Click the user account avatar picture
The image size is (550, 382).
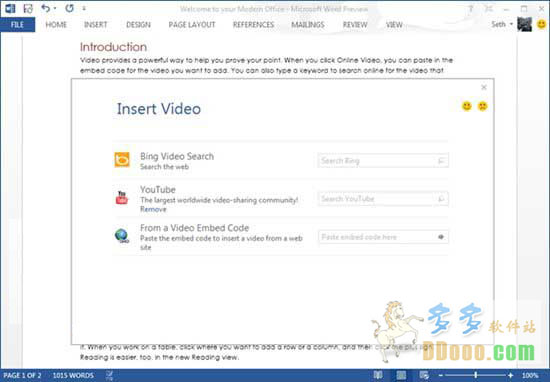(524, 25)
